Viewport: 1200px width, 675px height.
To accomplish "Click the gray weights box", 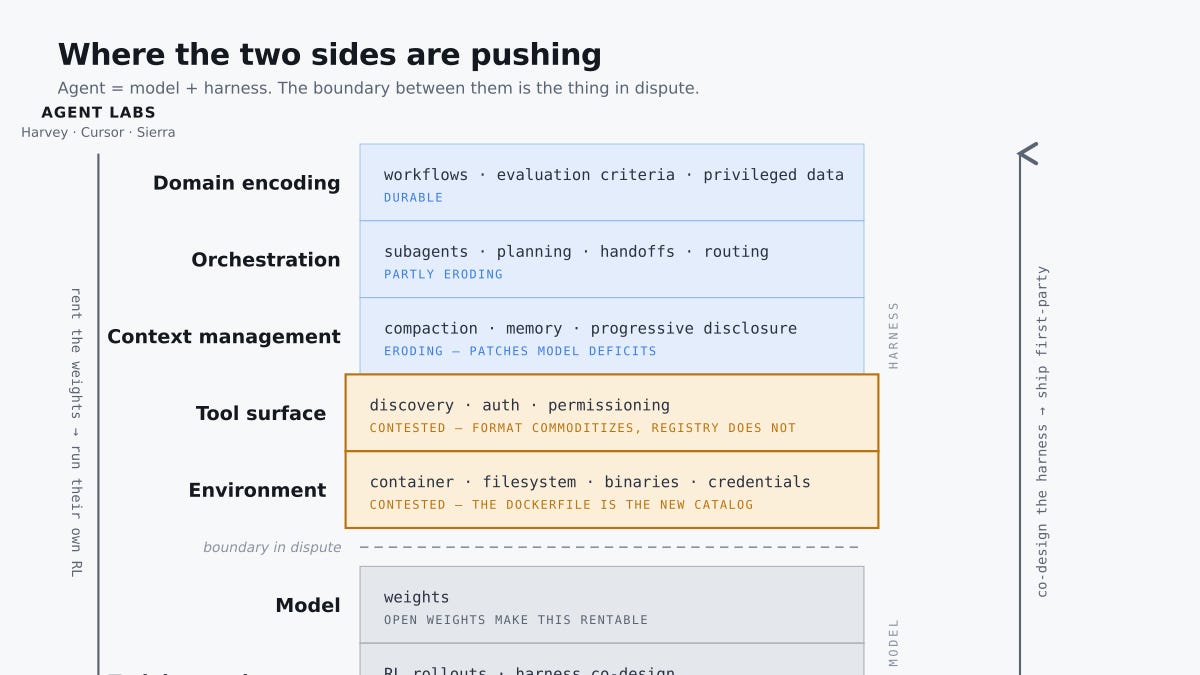I will point(612,605).
